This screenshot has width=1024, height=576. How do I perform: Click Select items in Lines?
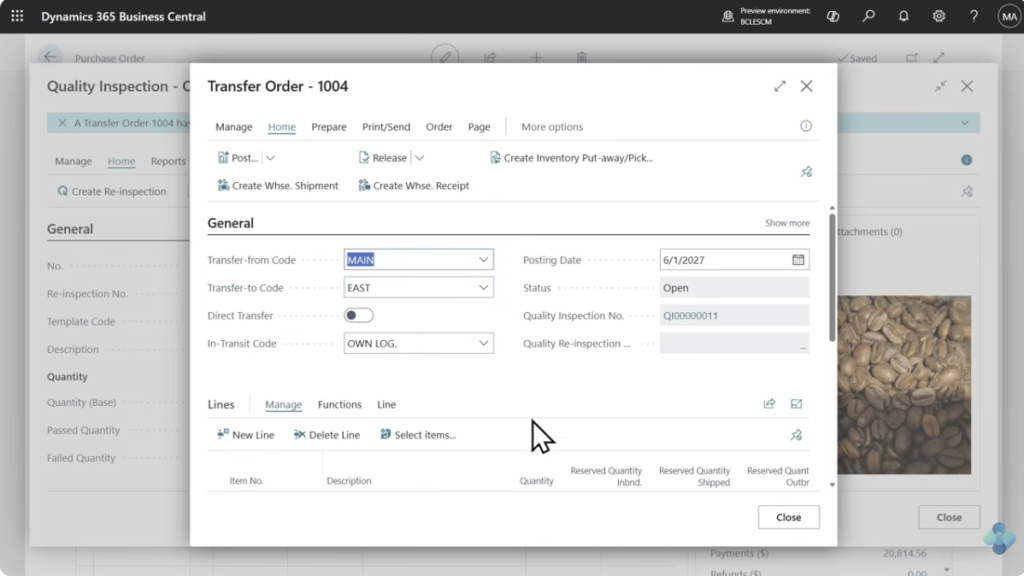point(418,435)
